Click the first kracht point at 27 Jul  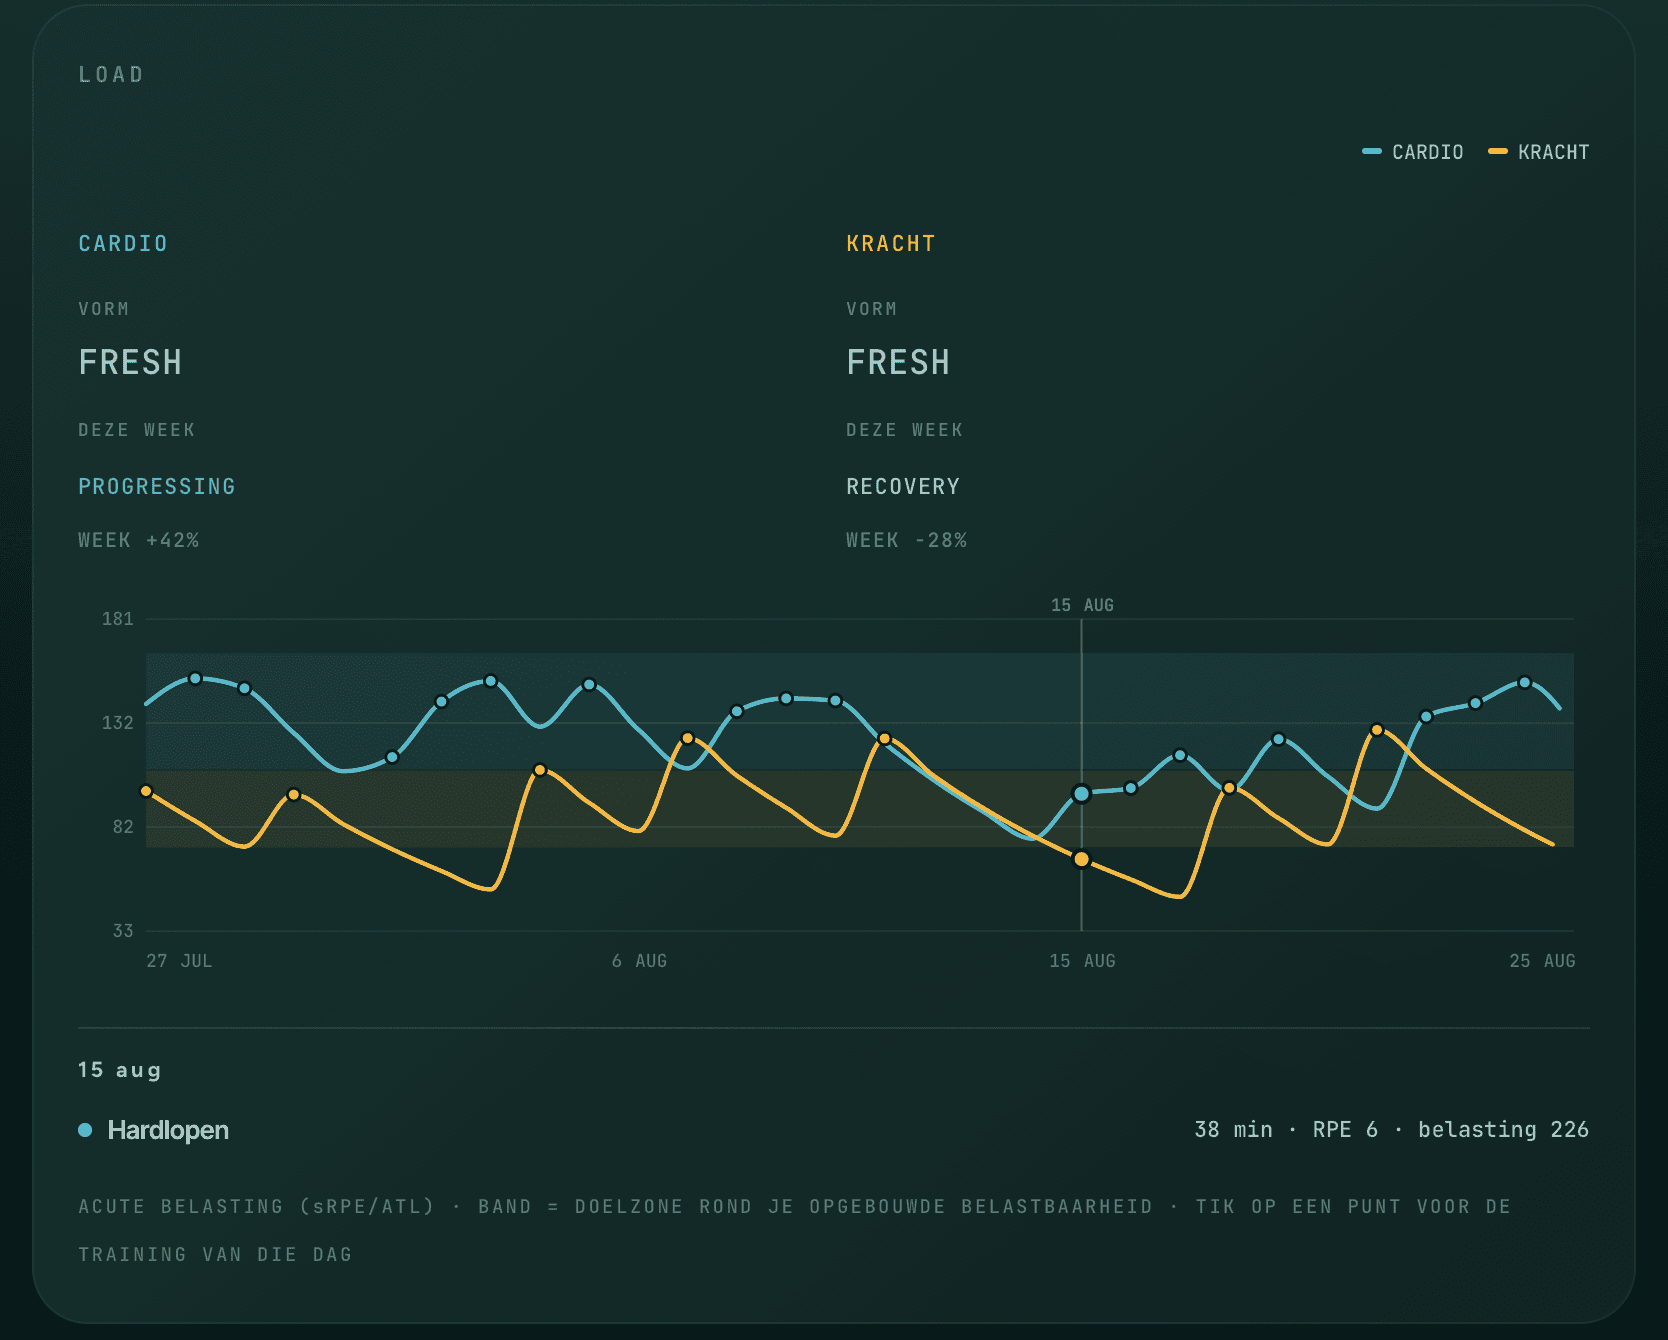coord(147,791)
